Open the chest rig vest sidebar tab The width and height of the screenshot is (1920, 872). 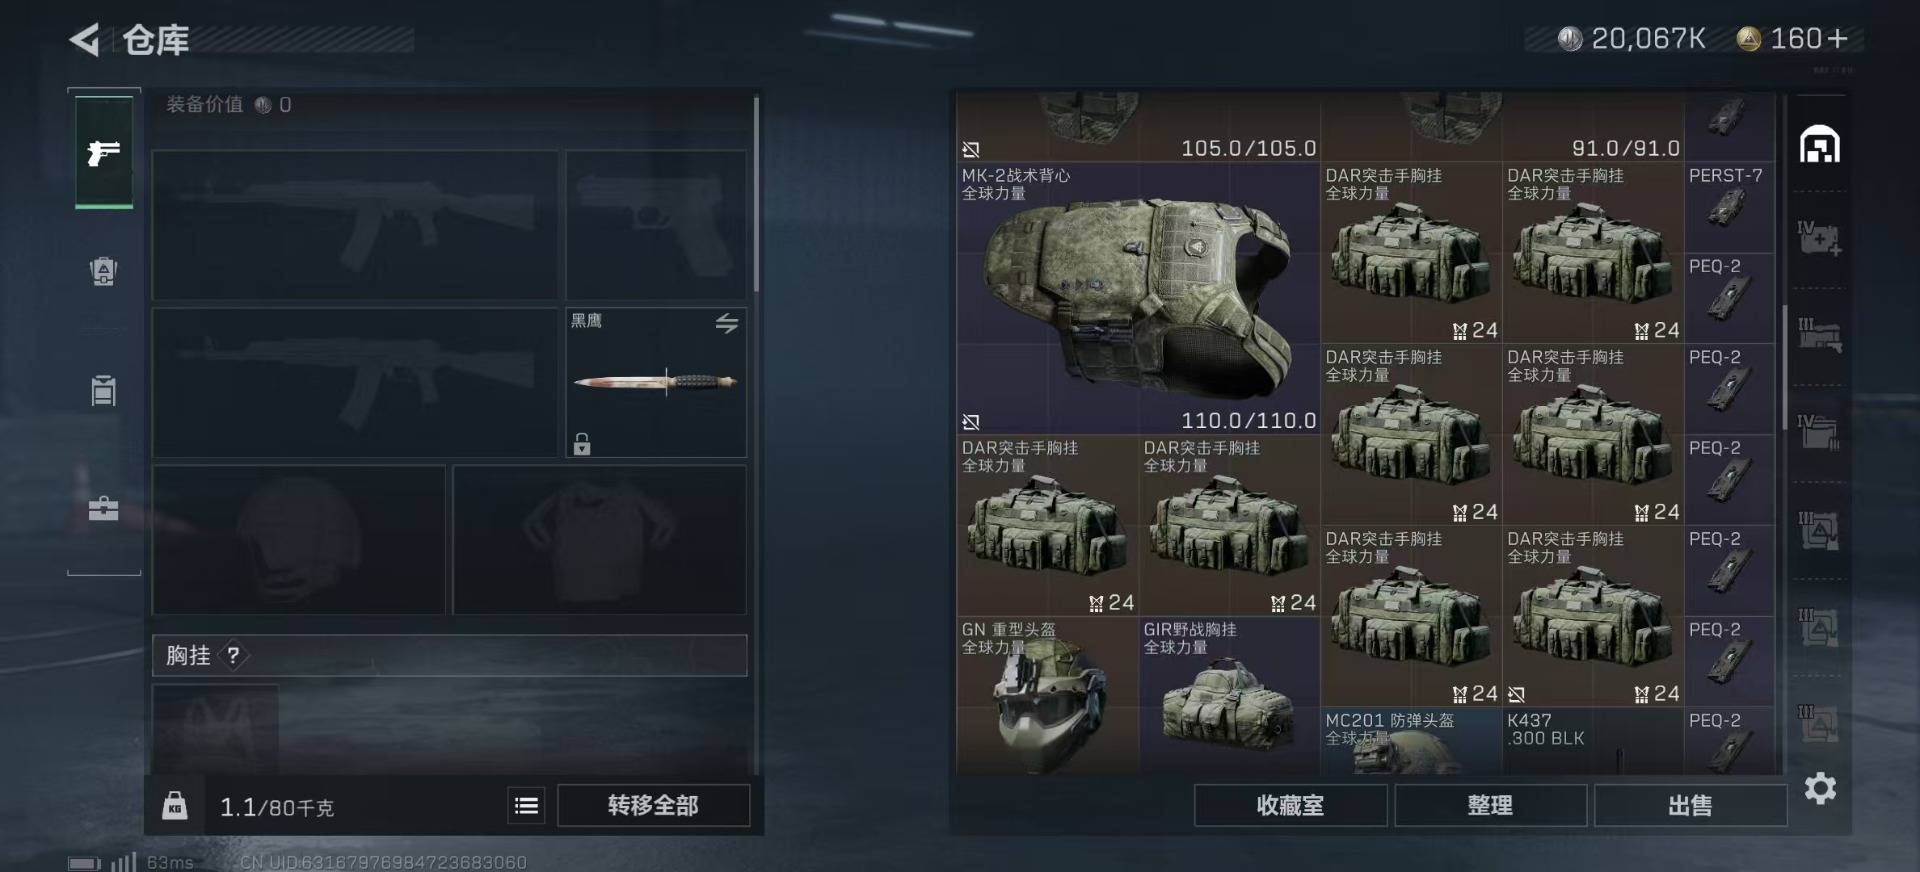click(104, 390)
